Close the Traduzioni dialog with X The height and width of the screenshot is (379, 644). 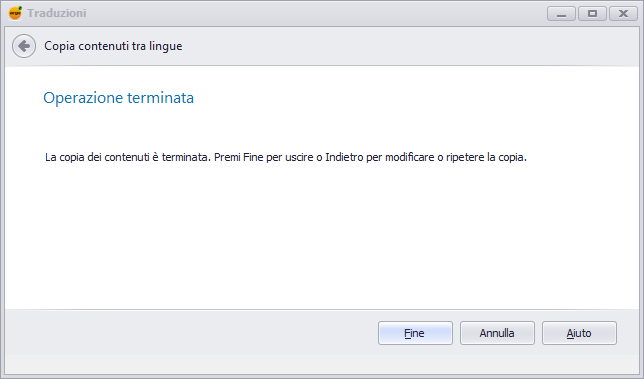(x=623, y=14)
